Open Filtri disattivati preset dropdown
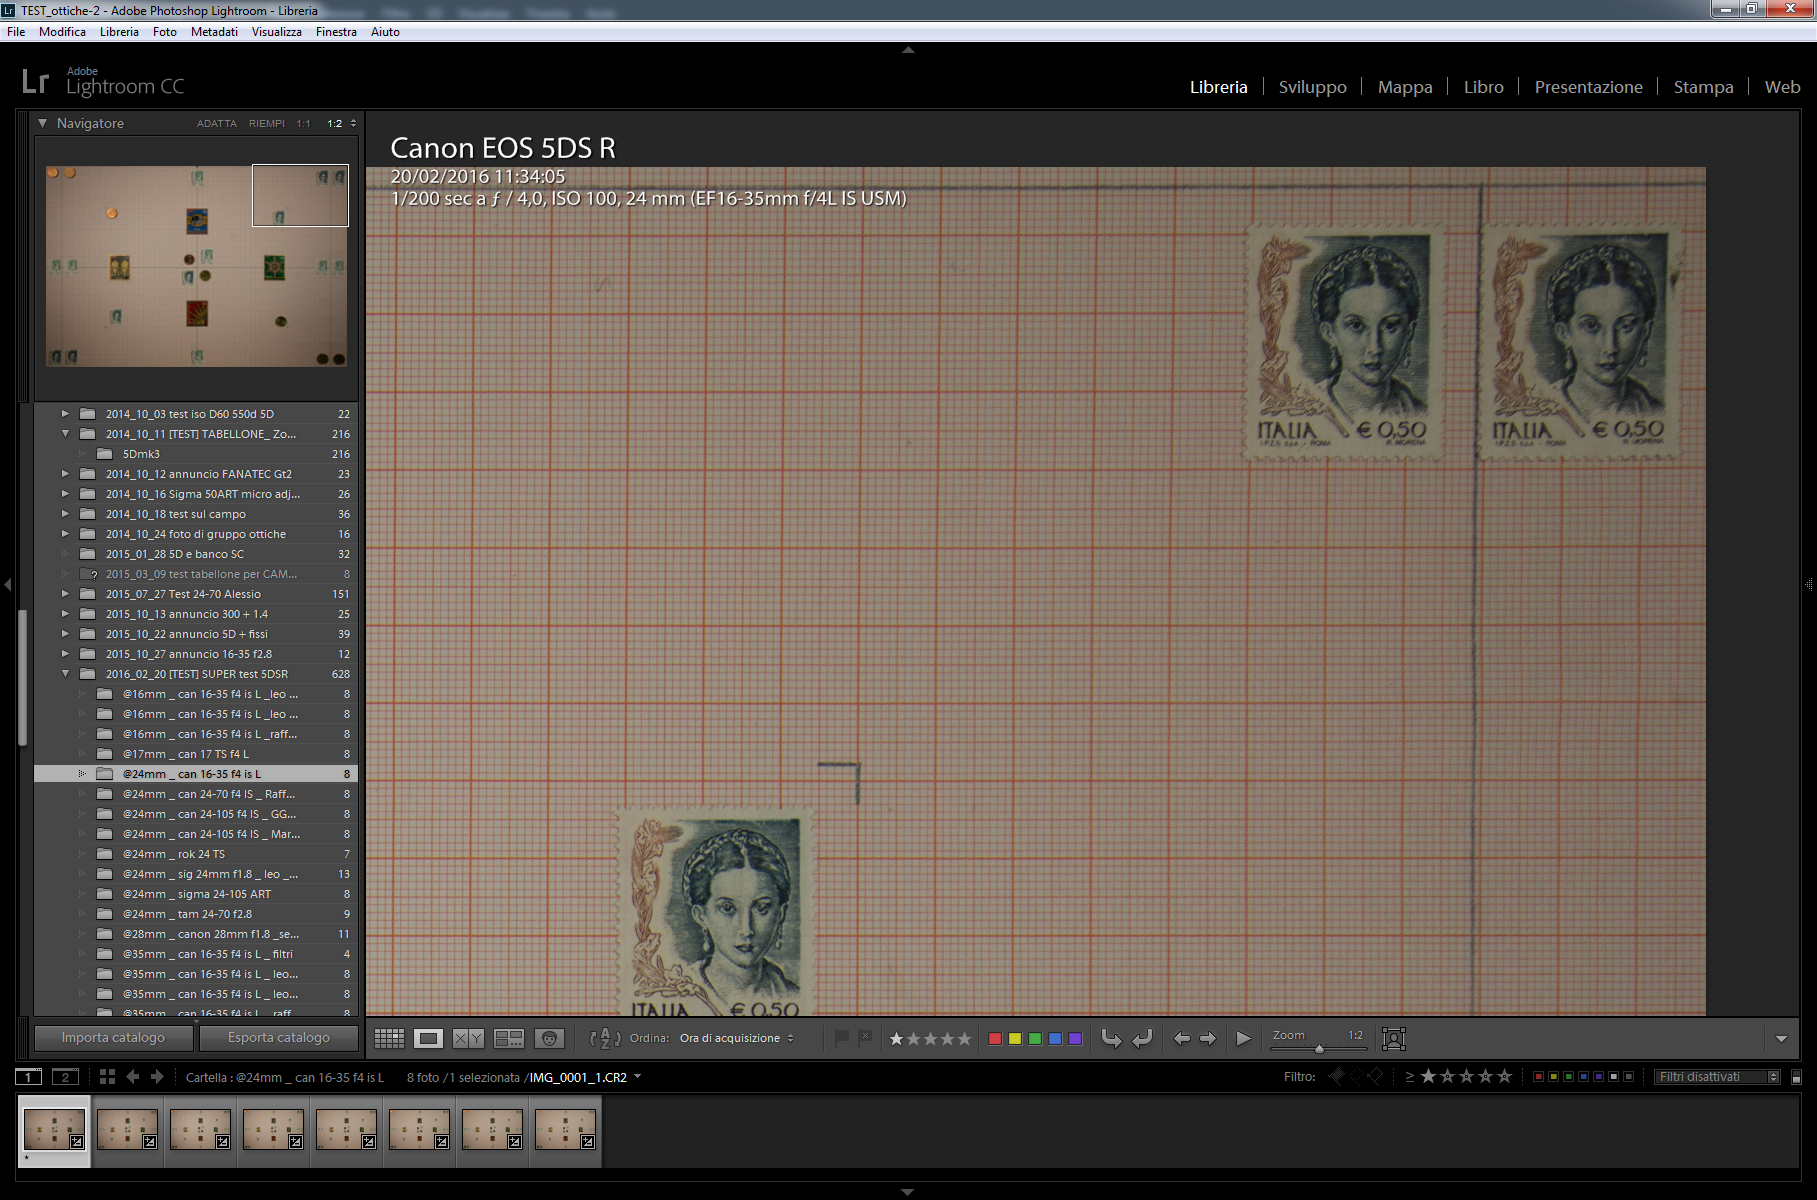 pos(1716,1077)
